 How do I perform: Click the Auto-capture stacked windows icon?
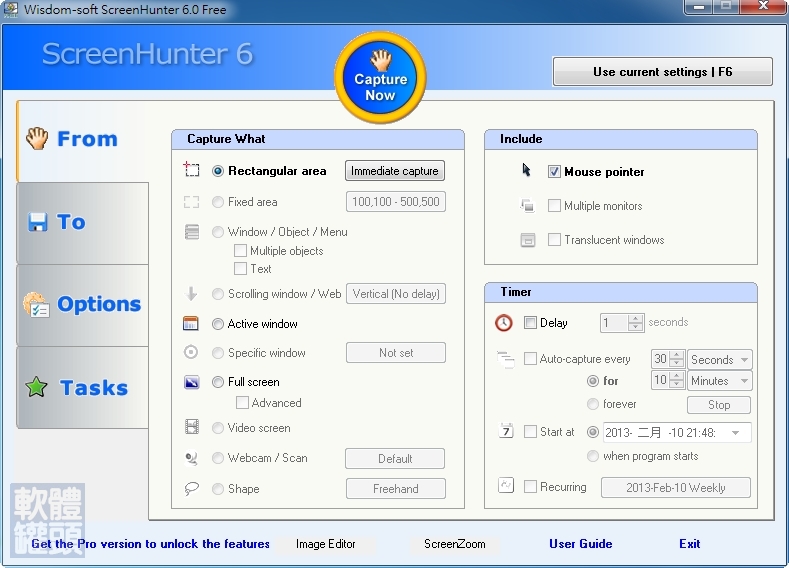(x=505, y=359)
